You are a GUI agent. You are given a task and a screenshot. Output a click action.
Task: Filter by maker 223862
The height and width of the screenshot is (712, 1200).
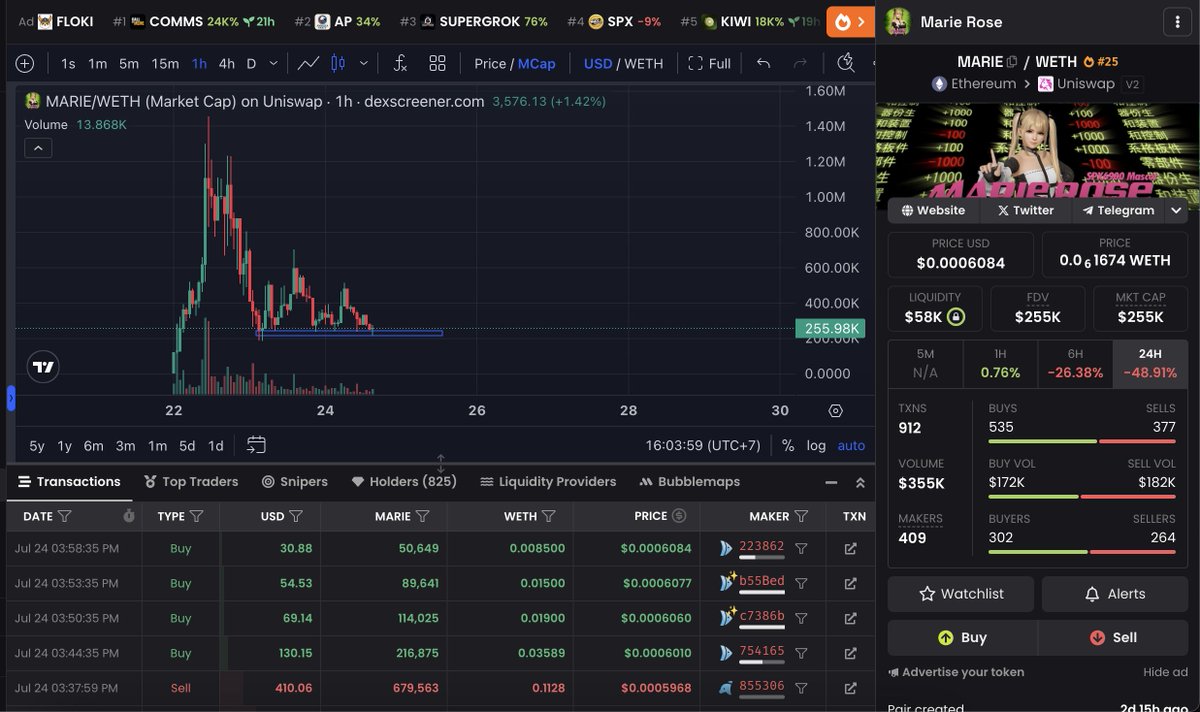point(801,548)
